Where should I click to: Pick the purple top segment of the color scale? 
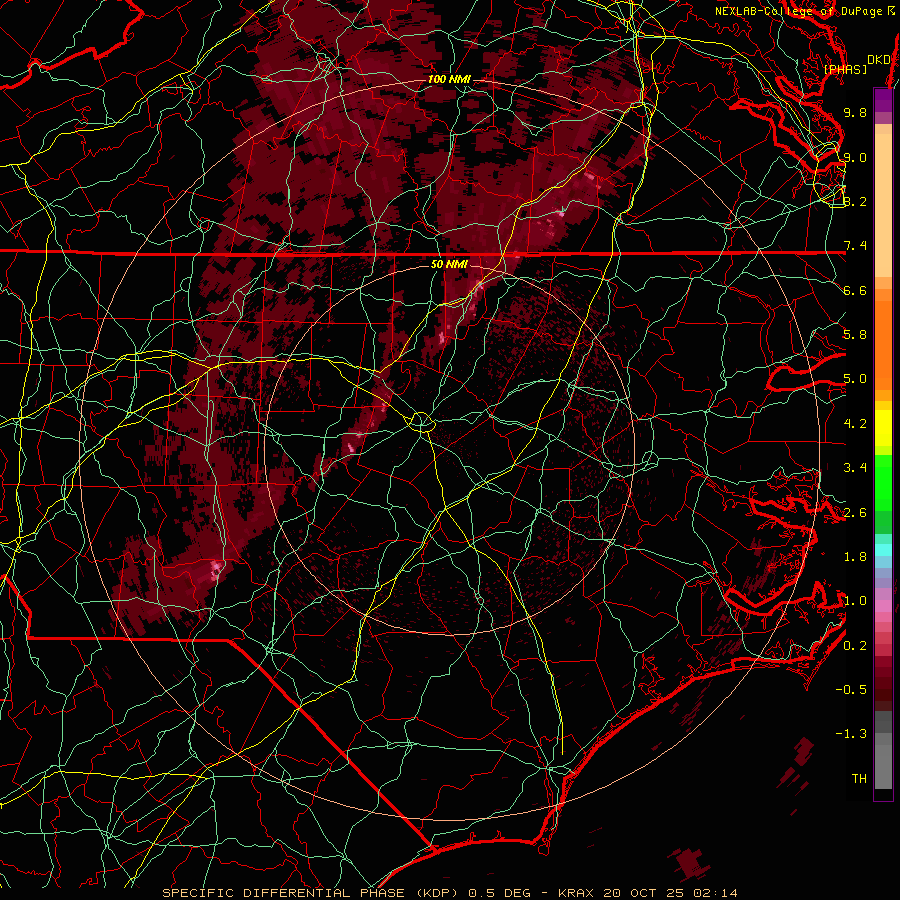883,101
